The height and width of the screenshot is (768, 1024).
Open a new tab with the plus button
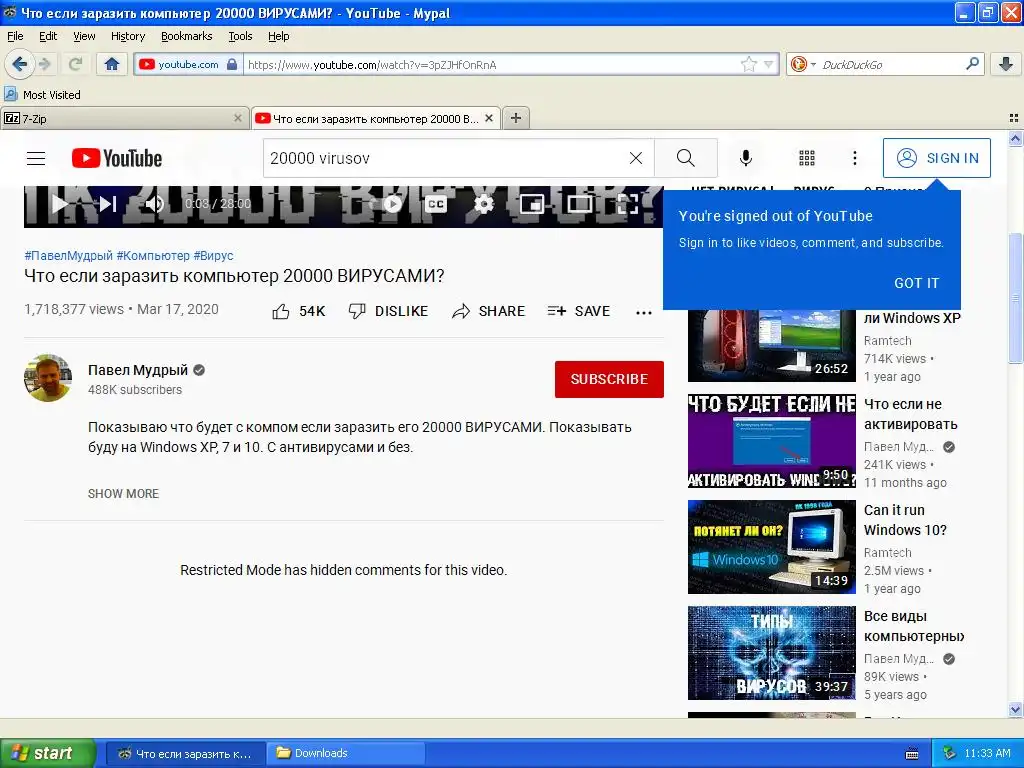(516, 118)
